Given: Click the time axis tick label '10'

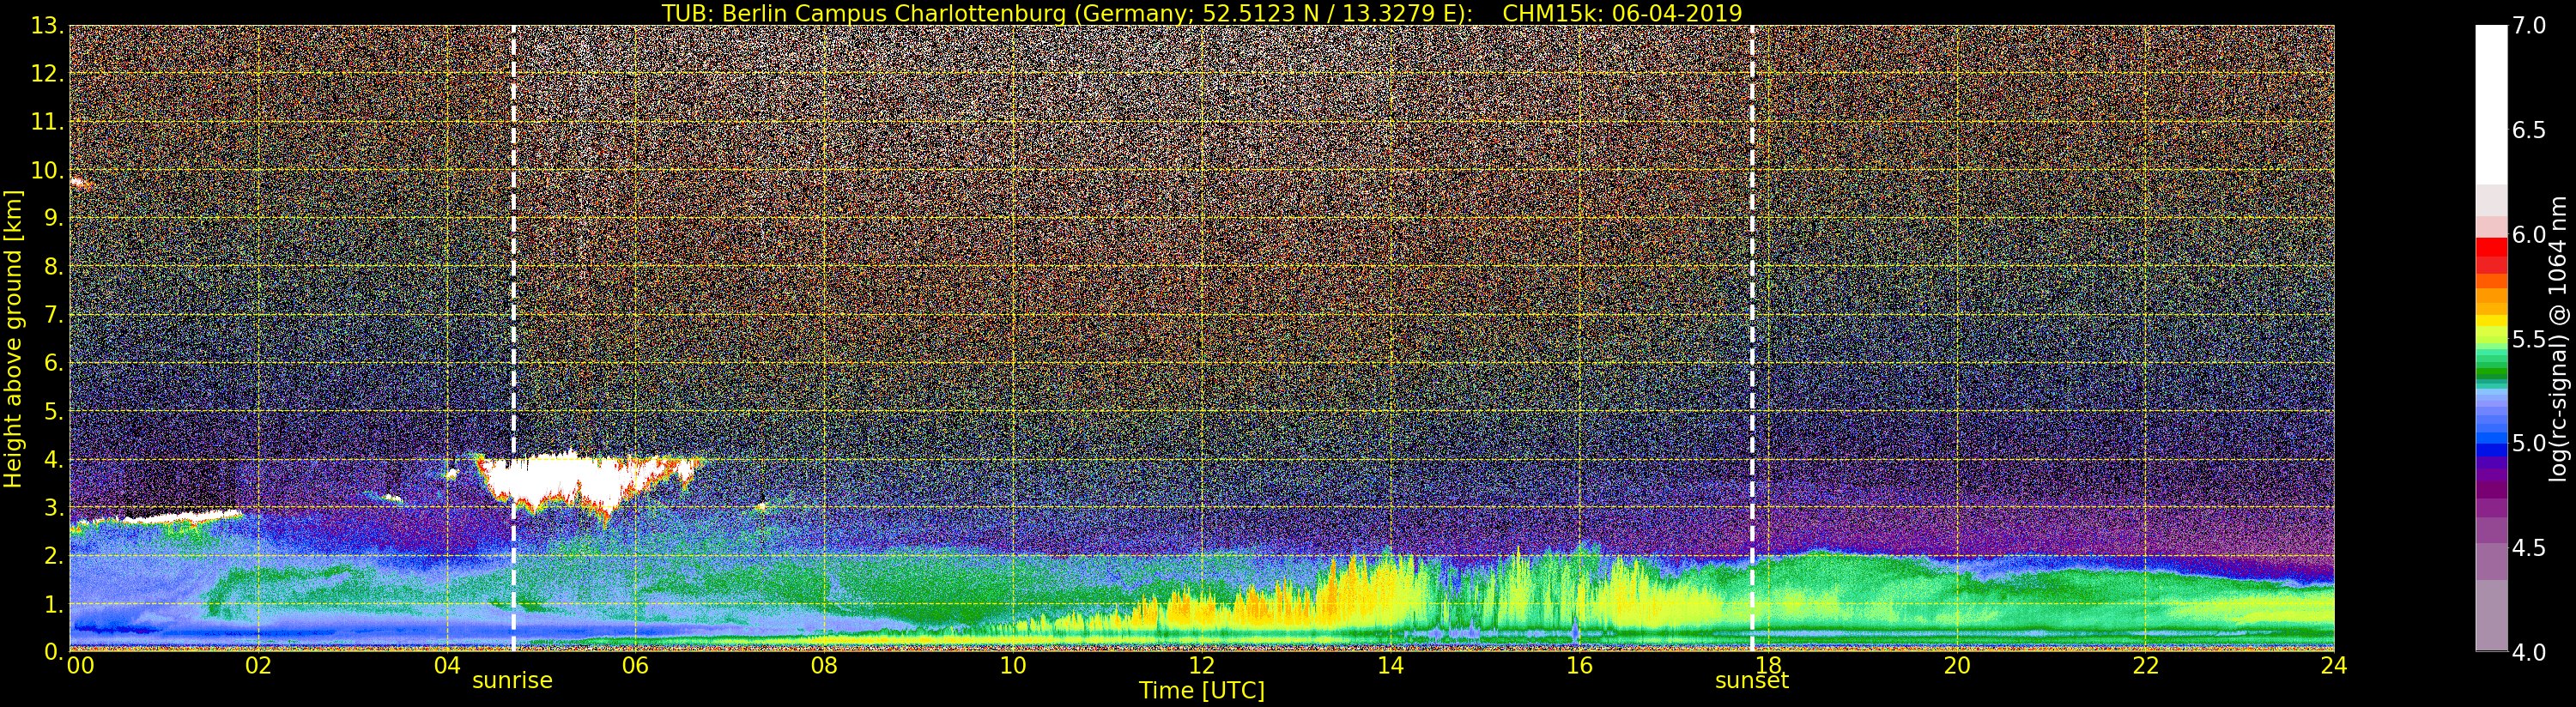Looking at the screenshot, I should (1013, 666).
